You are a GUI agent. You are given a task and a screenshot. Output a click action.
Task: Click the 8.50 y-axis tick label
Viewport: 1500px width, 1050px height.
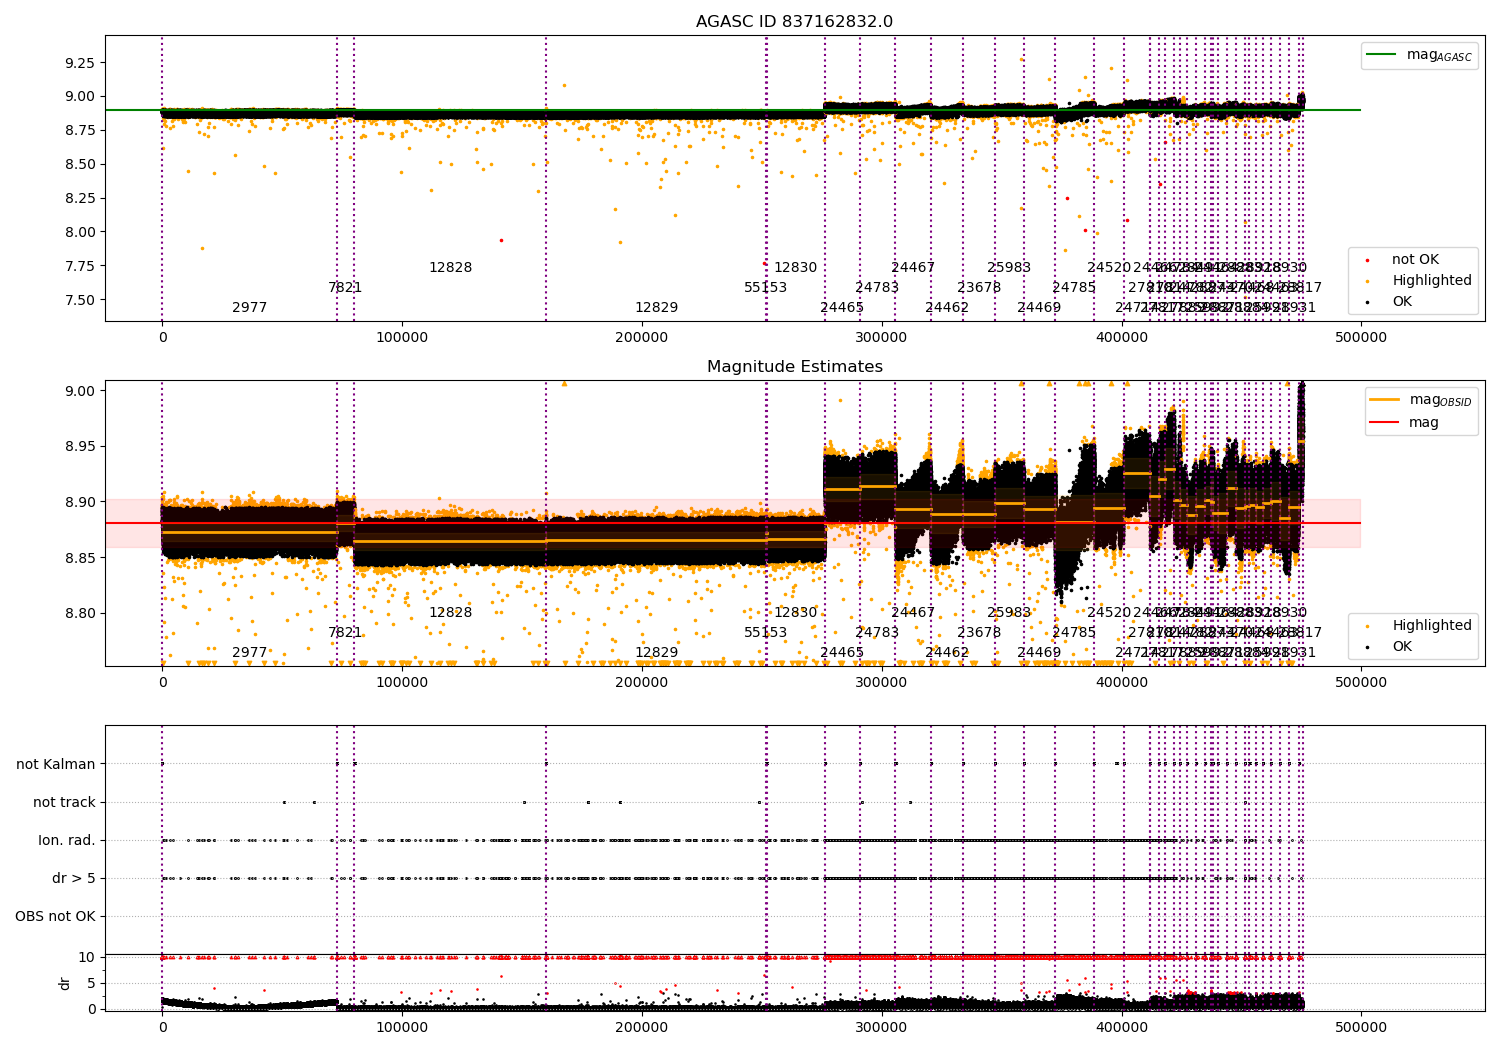(x=78, y=165)
